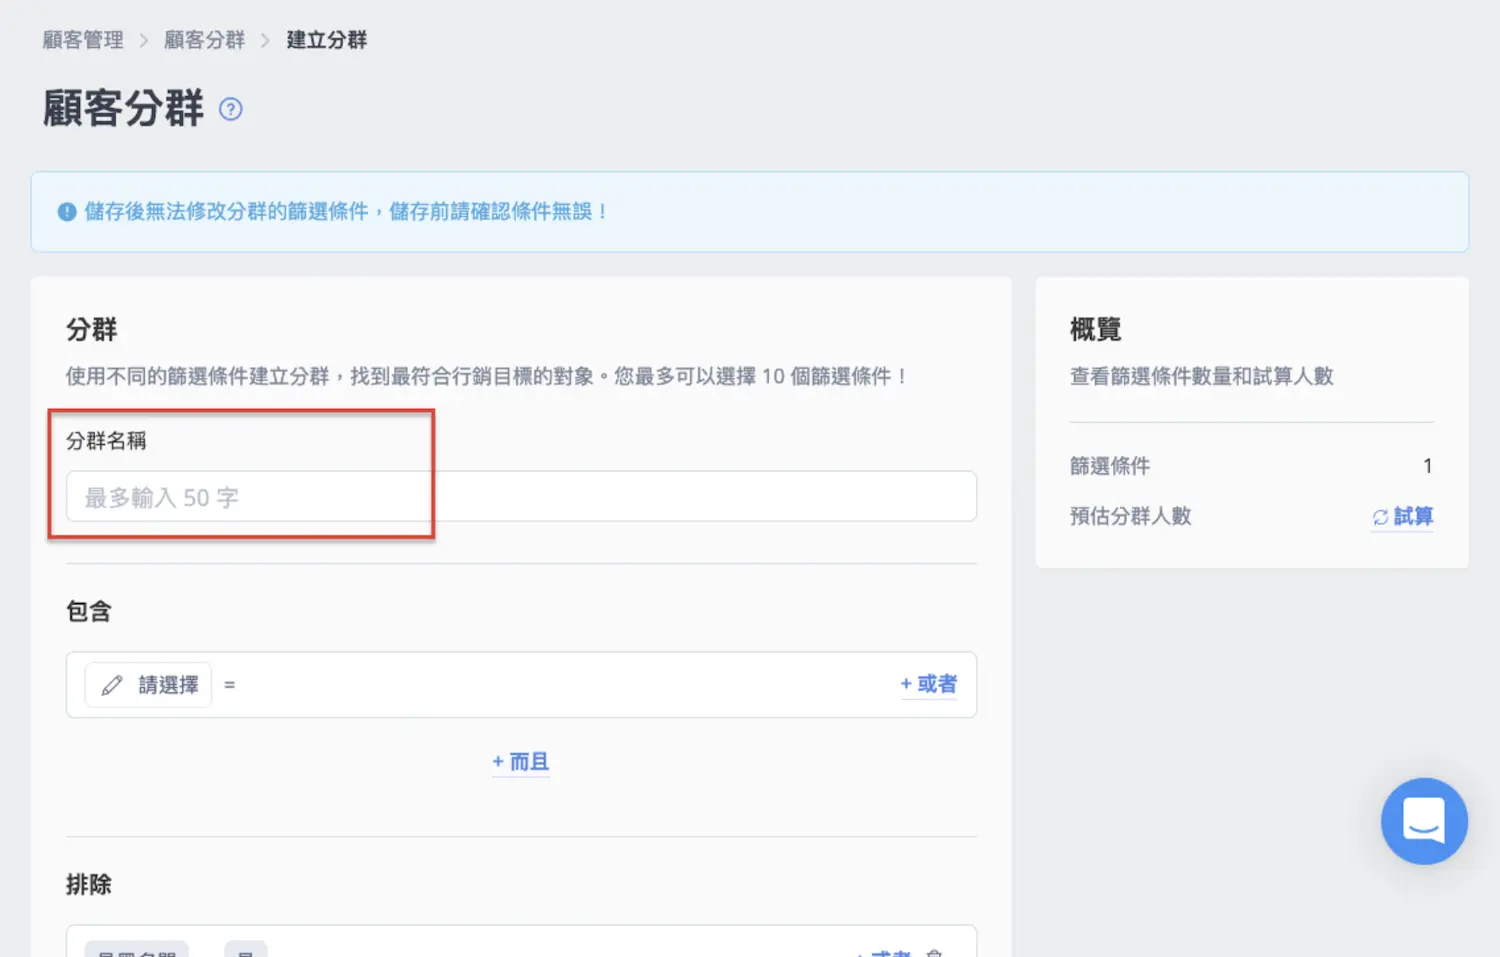Click the refresh icon beside the 試算 link
Screen dimensions: 1500x957
(1381, 517)
